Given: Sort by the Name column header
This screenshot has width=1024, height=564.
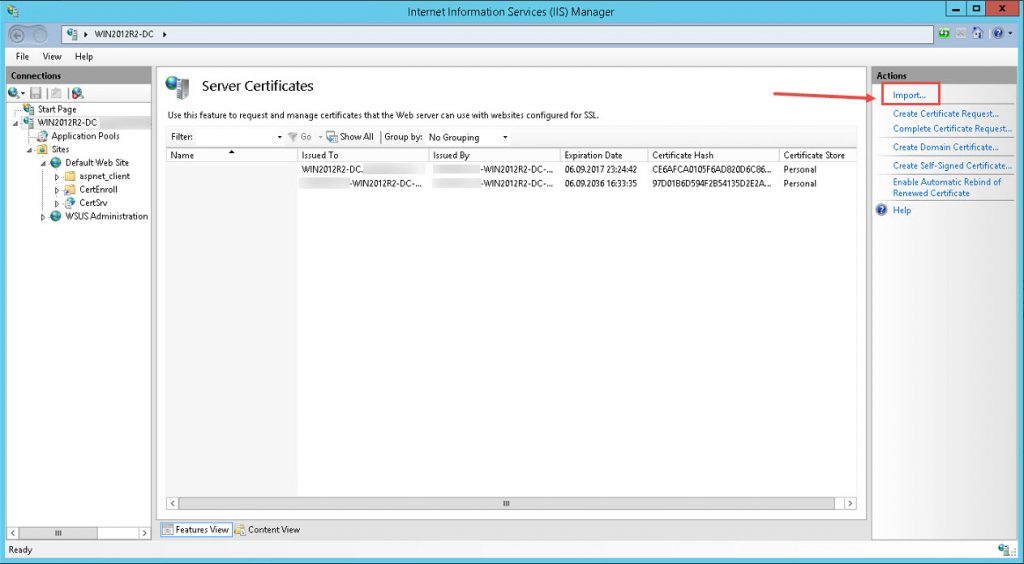Looking at the screenshot, I should (x=231, y=155).
